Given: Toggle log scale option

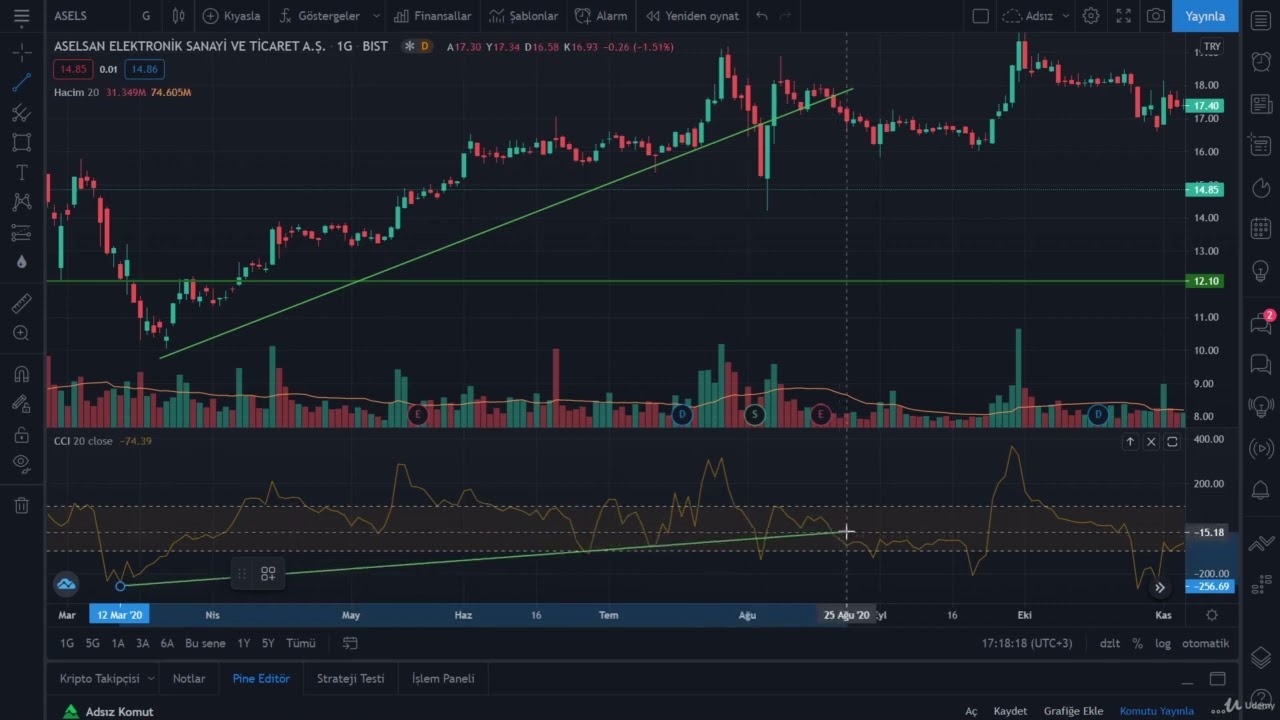Looking at the screenshot, I should (1162, 643).
